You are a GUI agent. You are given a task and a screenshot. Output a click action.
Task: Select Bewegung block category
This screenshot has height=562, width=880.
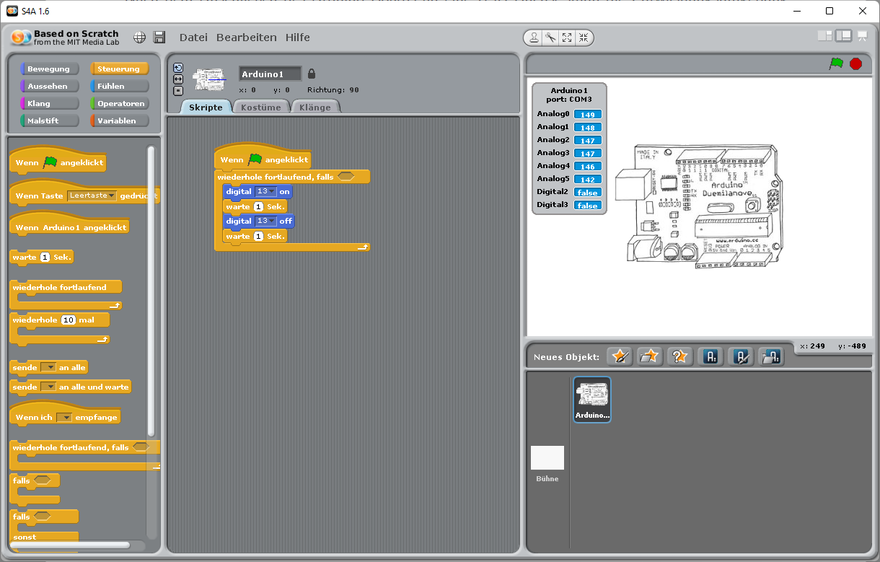pos(49,68)
